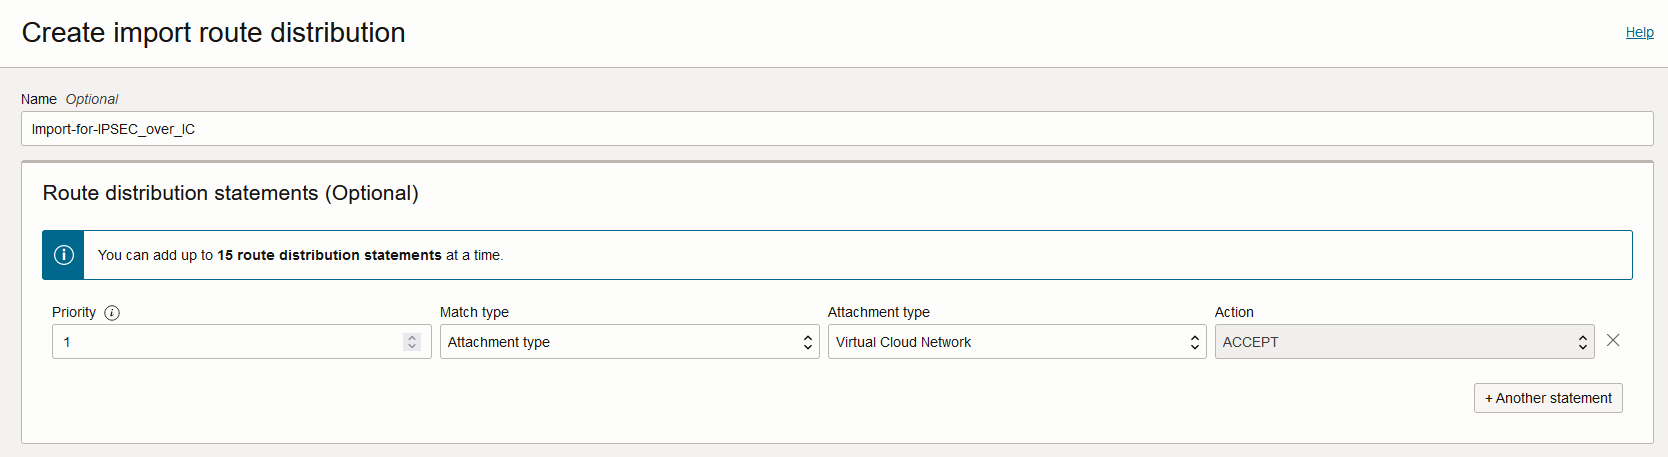Expand the Virtual Cloud Network dropdown
Screen dimensions: 1668x457
click(1016, 342)
